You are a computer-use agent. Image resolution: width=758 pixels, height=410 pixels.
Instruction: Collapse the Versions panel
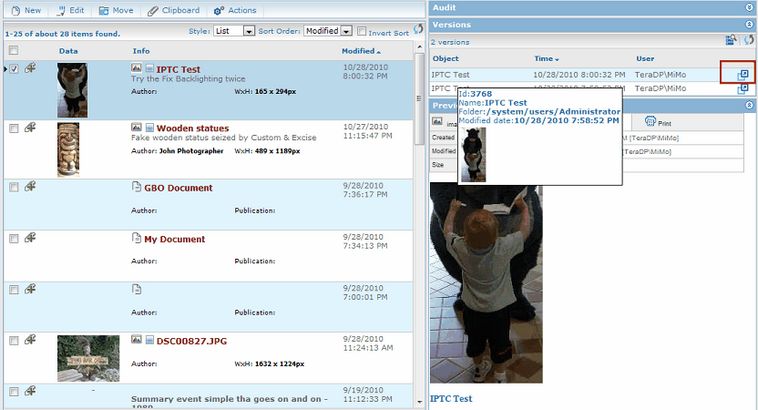[x=749, y=24]
